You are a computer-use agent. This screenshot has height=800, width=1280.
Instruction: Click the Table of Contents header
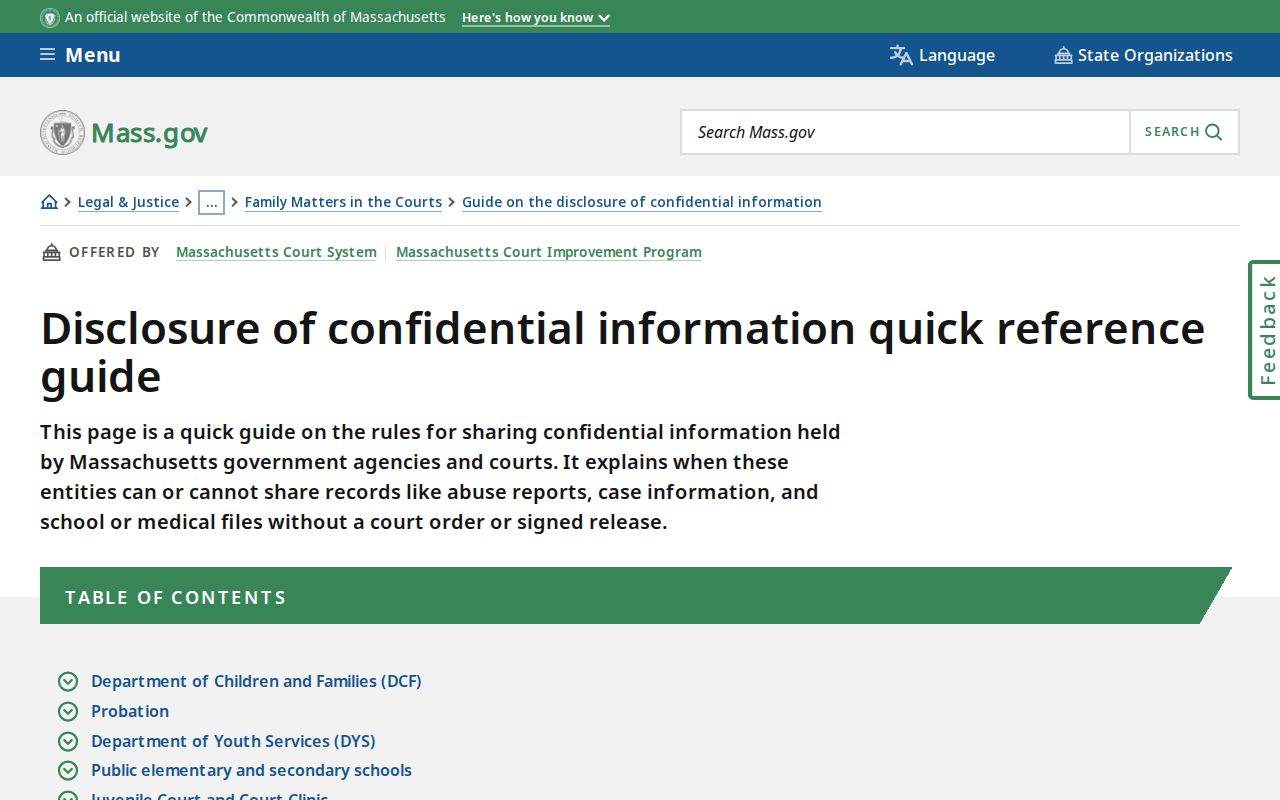pos(635,596)
